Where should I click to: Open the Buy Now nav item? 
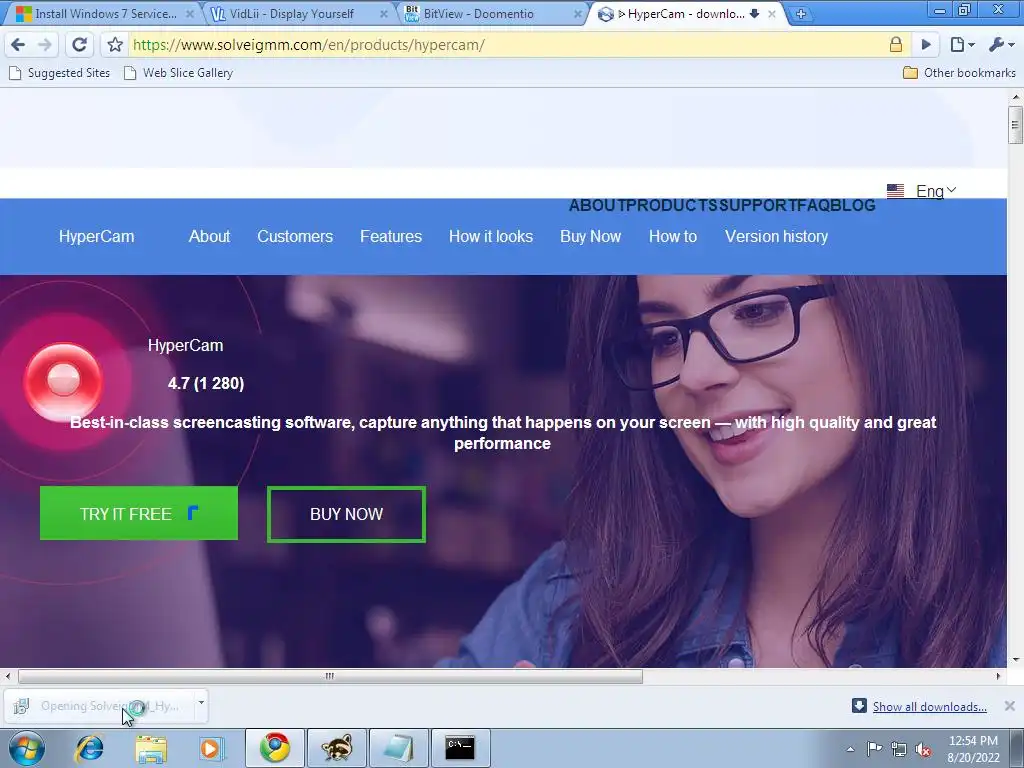(590, 236)
